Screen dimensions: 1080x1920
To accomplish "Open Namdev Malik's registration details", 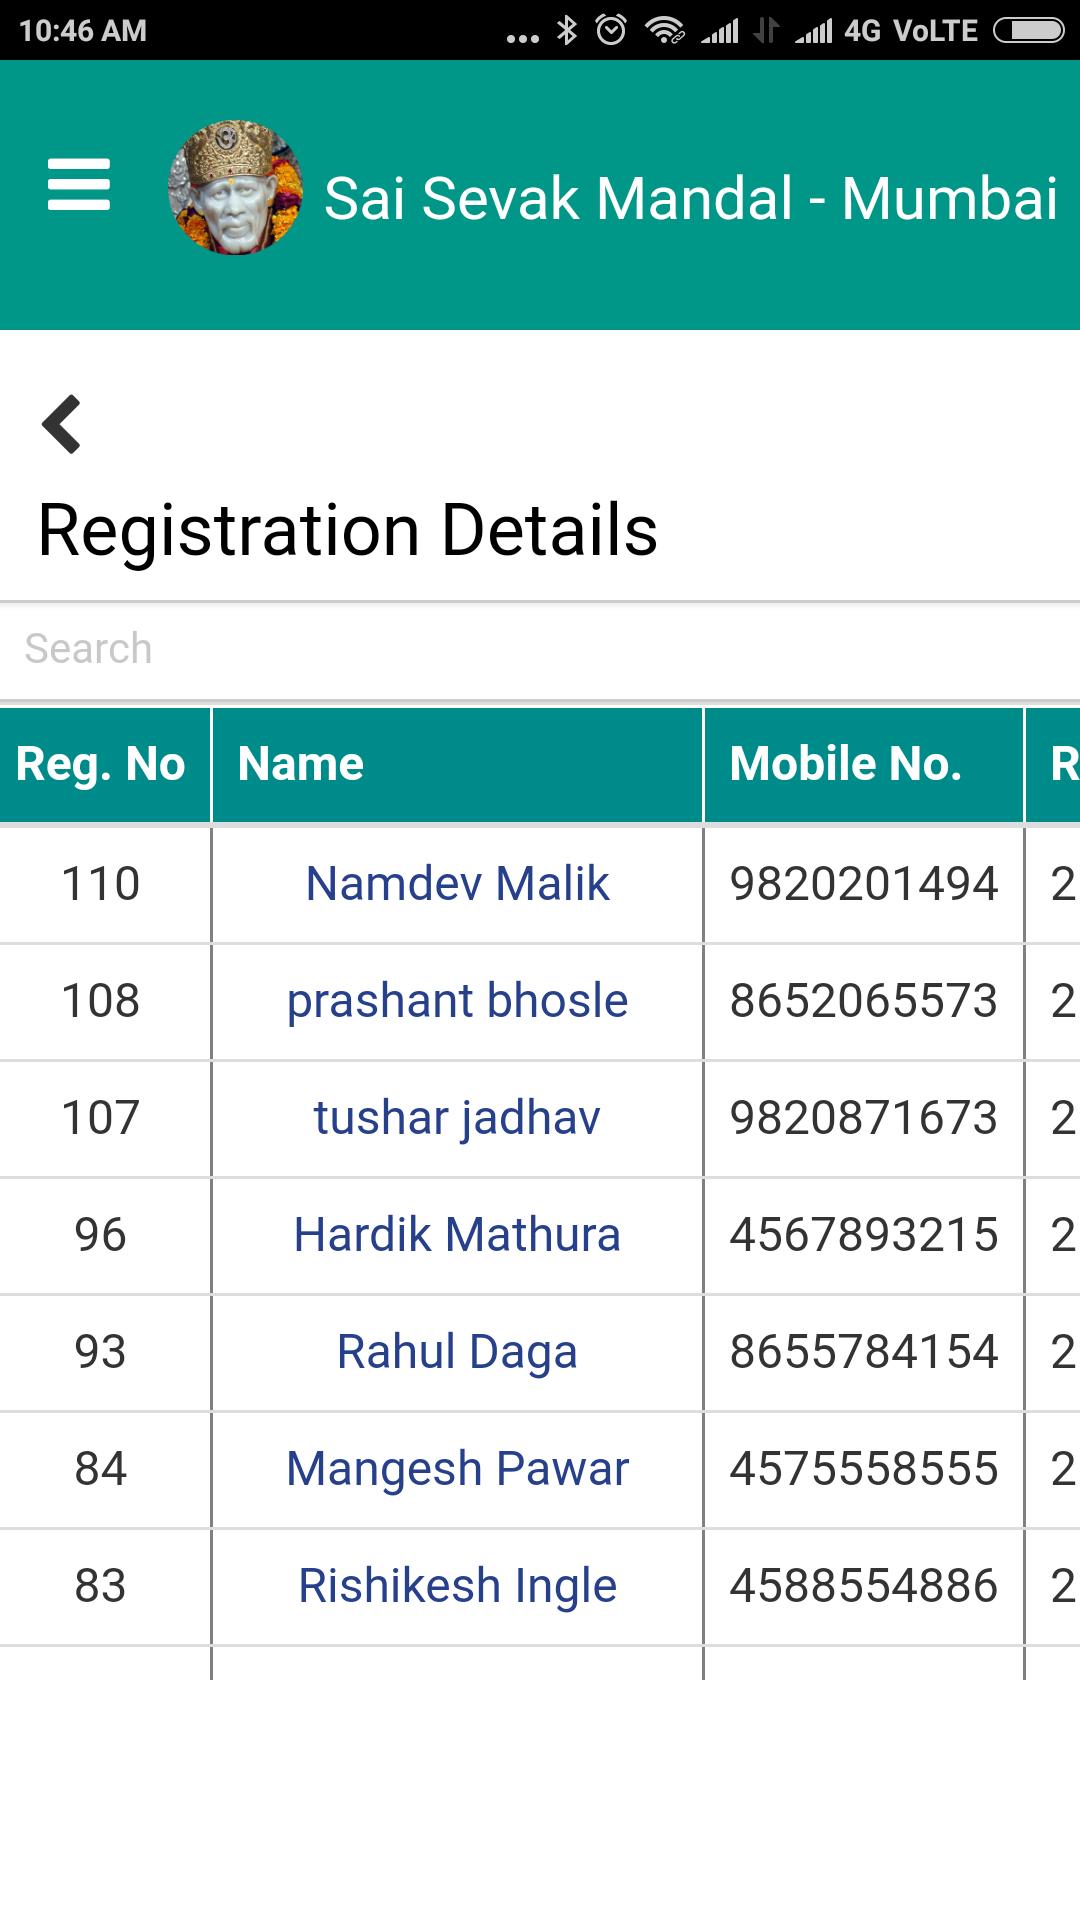I will click(x=457, y=884).
